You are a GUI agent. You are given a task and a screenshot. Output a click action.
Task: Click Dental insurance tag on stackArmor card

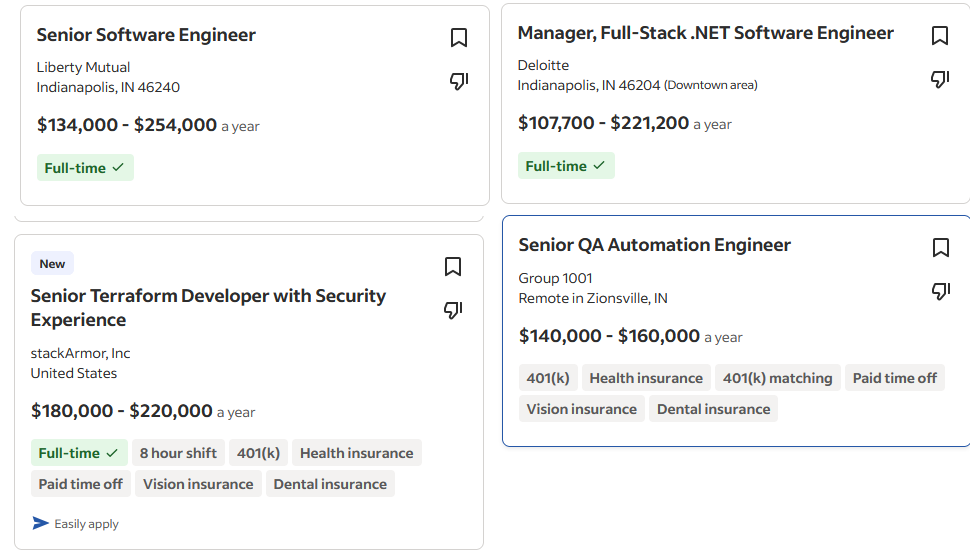pos(330,484)
